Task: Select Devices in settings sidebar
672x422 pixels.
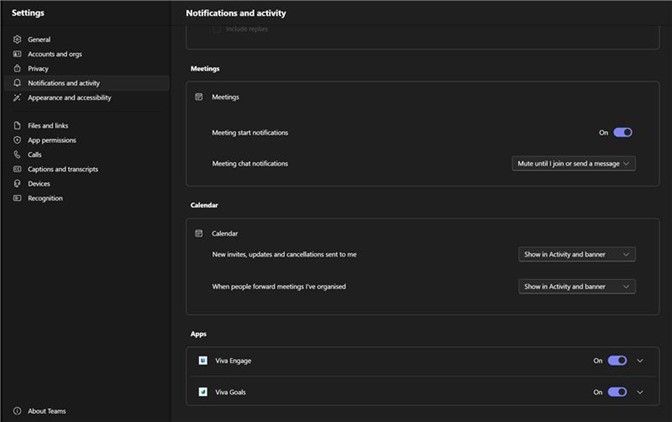Action: [x=39, y=184]
